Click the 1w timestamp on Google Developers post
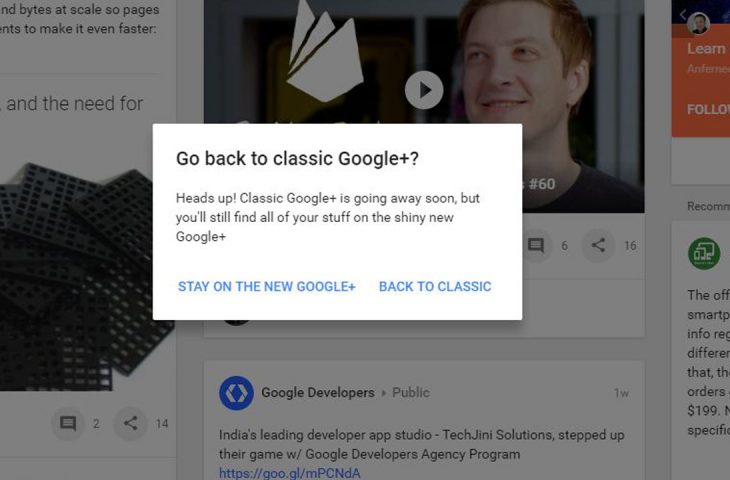Image resolution: width=730 pixels, height=480 pixels. click(621, 393)
